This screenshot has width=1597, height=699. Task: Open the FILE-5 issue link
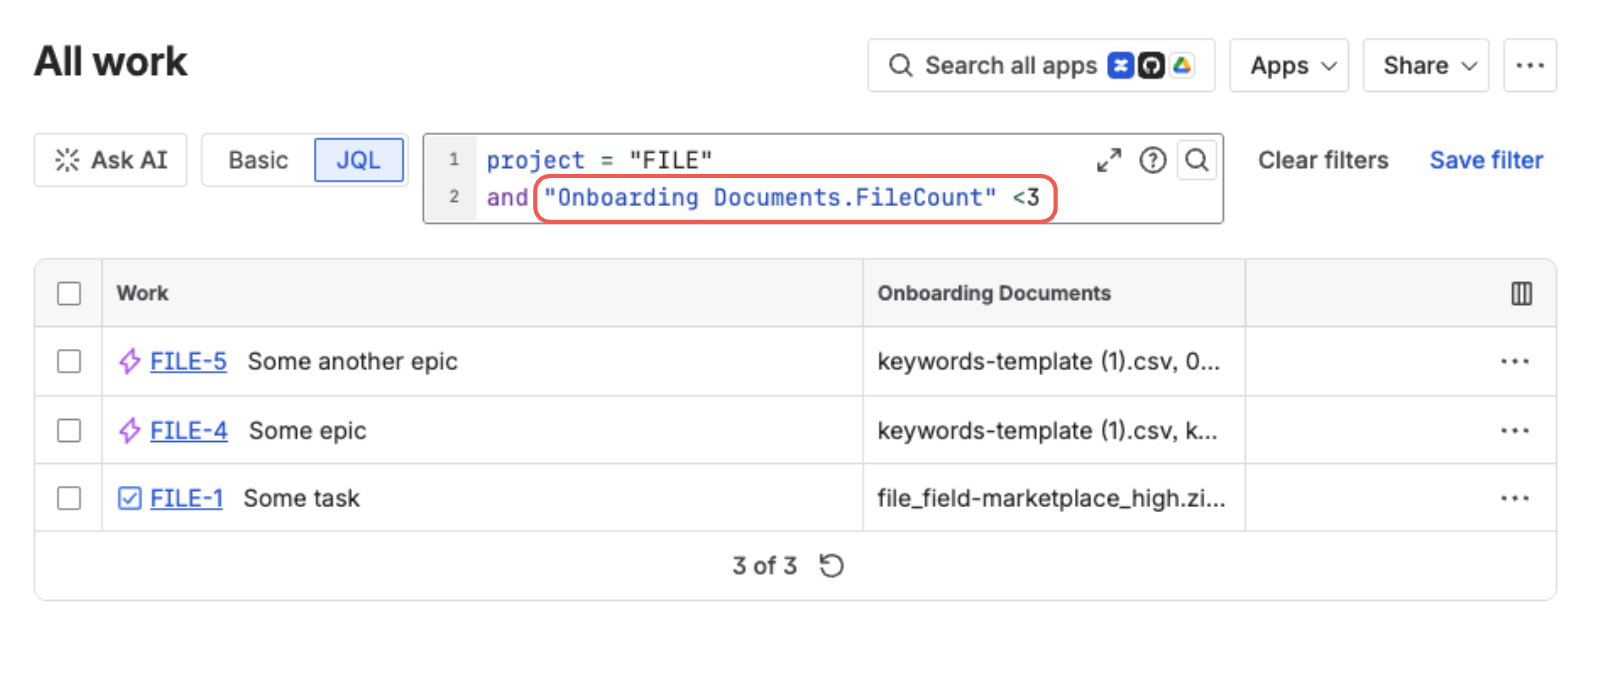[x=188, y=361]
